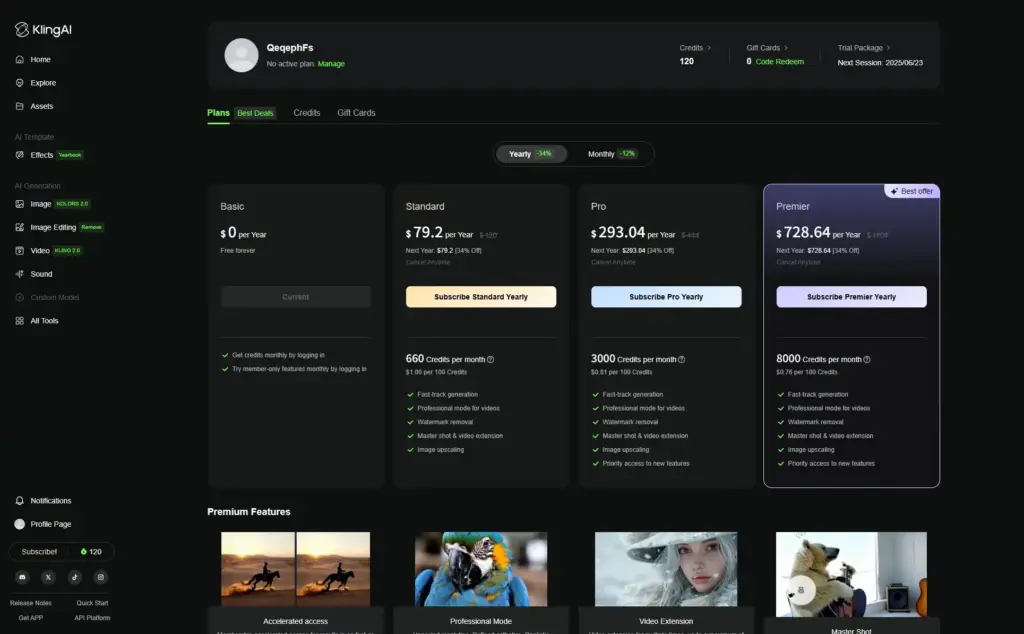Click the Image Editing icon

[20, 227]
